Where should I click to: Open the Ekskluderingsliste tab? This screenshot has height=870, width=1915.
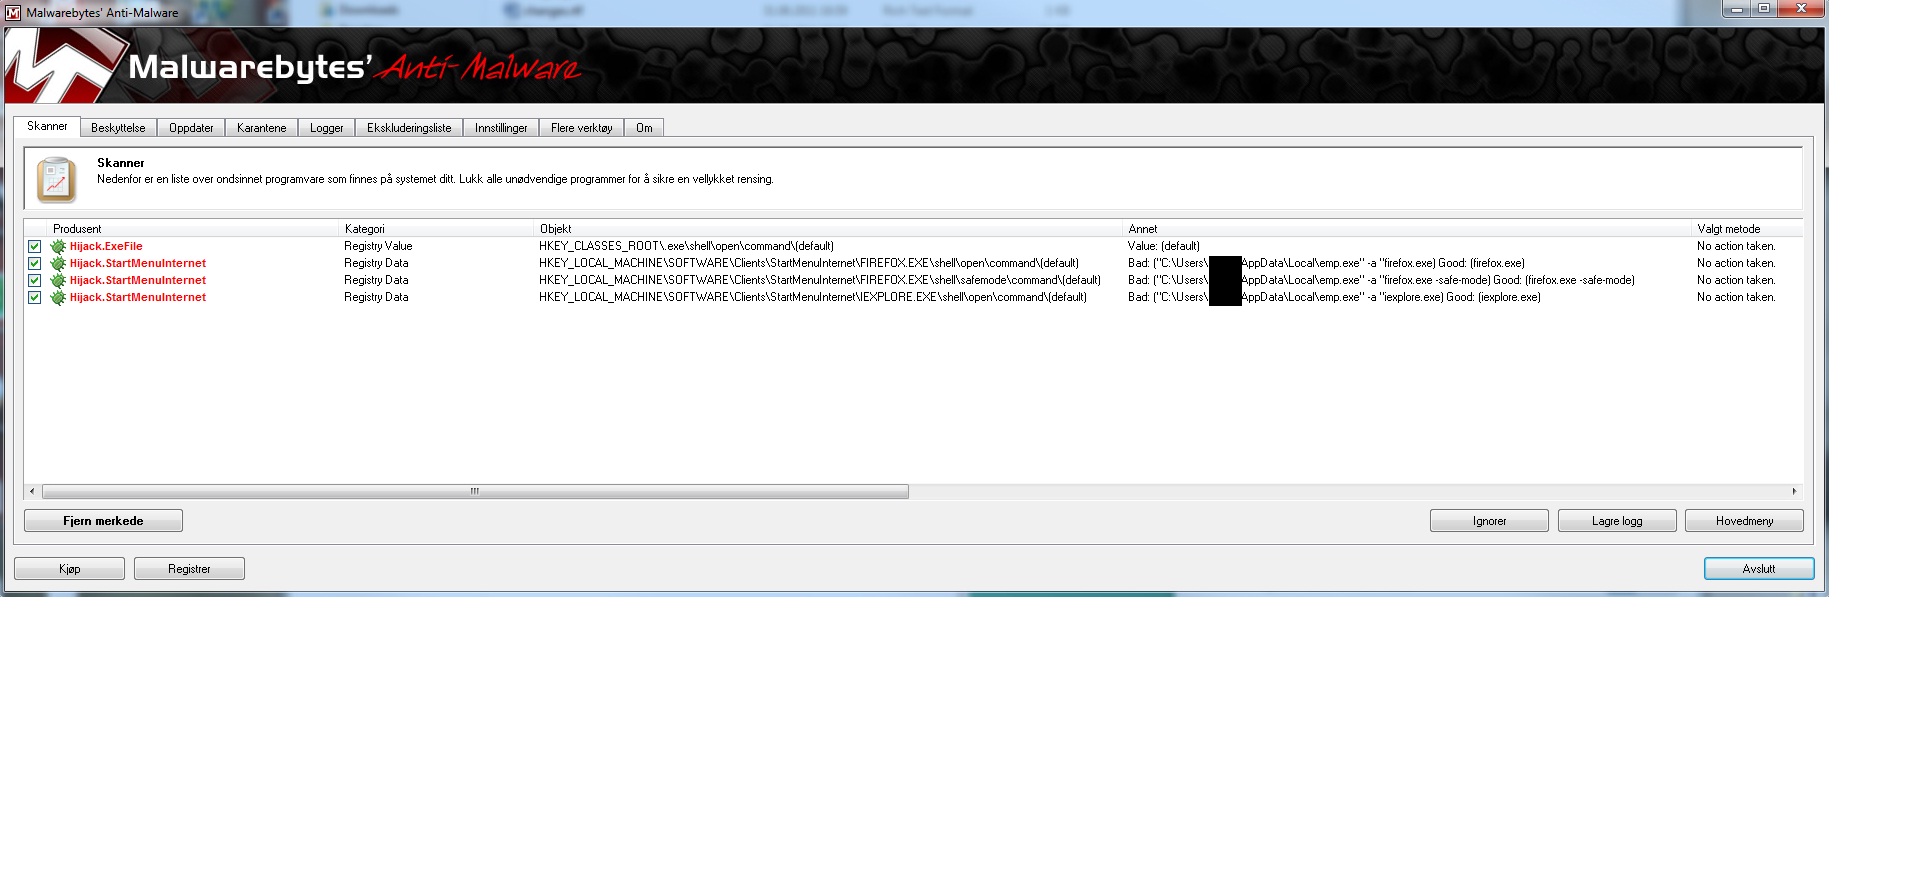tap(409, 128)
